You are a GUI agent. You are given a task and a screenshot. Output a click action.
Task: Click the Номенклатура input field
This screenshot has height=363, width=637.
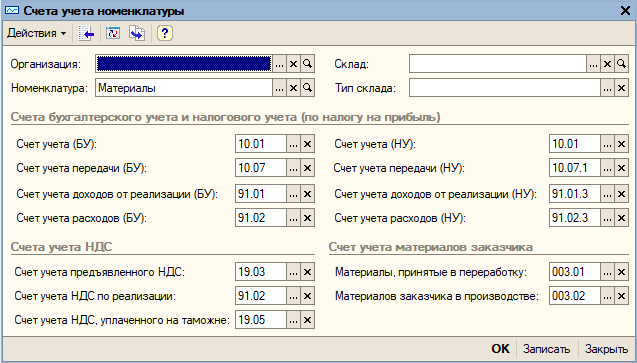184,88
